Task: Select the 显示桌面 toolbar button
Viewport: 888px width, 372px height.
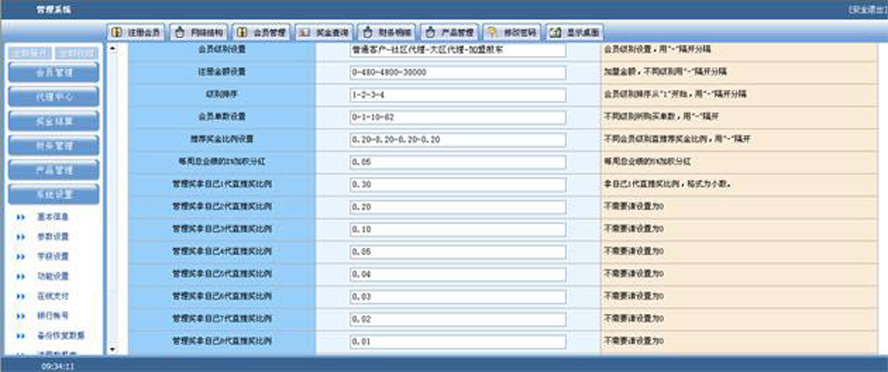Action: pyautogui.click(x=575, y=32)
